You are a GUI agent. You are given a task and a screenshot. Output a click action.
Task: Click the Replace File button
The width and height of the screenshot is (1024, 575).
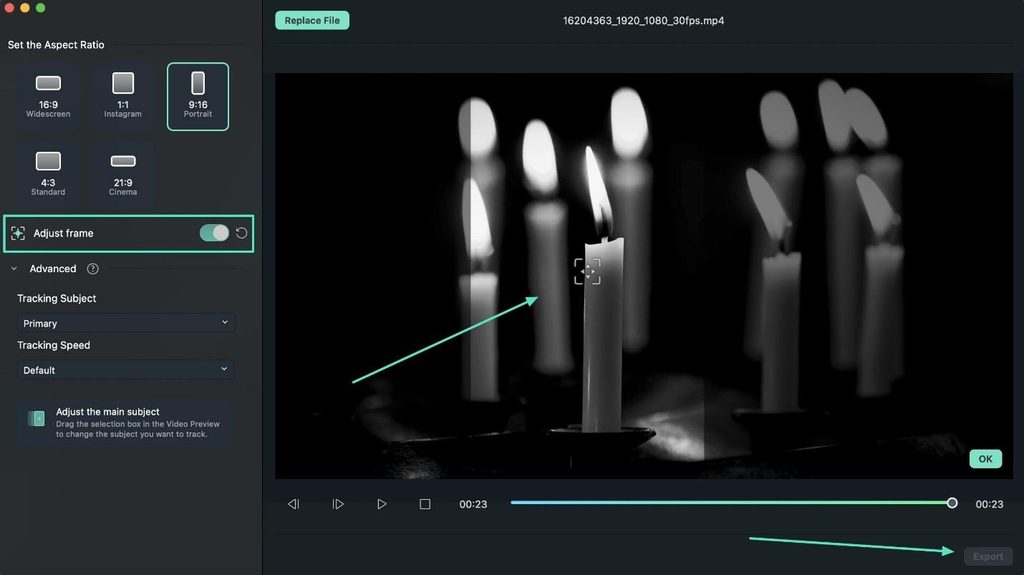(312, 20)
